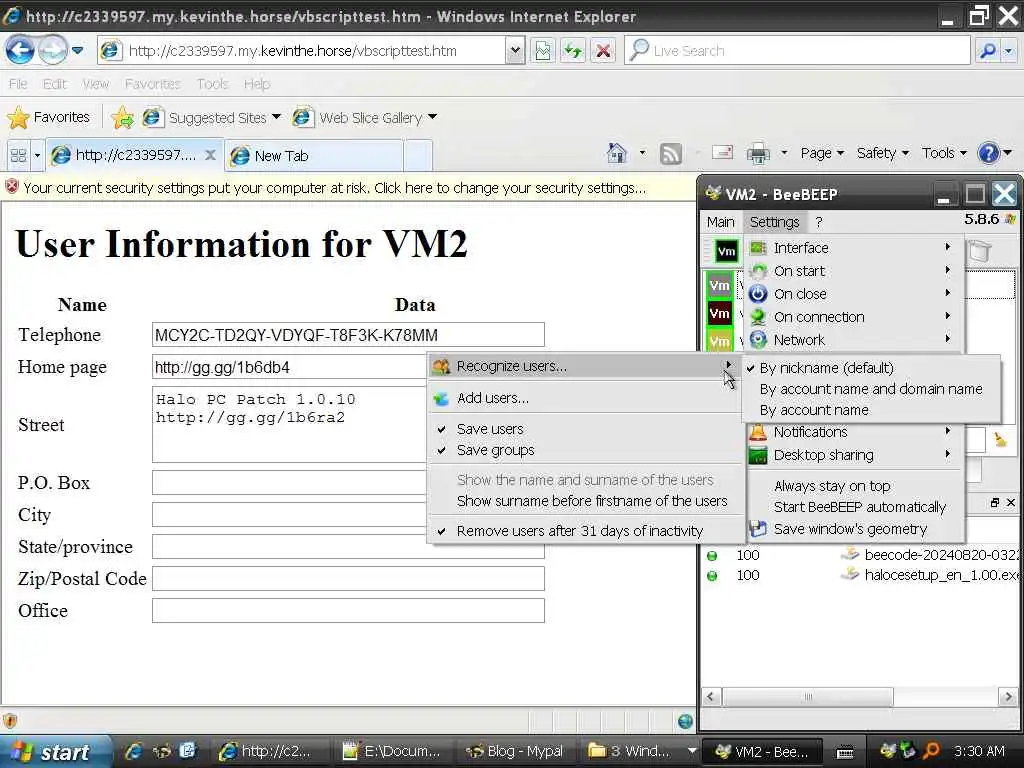
Task: Expand the Desktop sharing submenu
Action: [852, 455]
